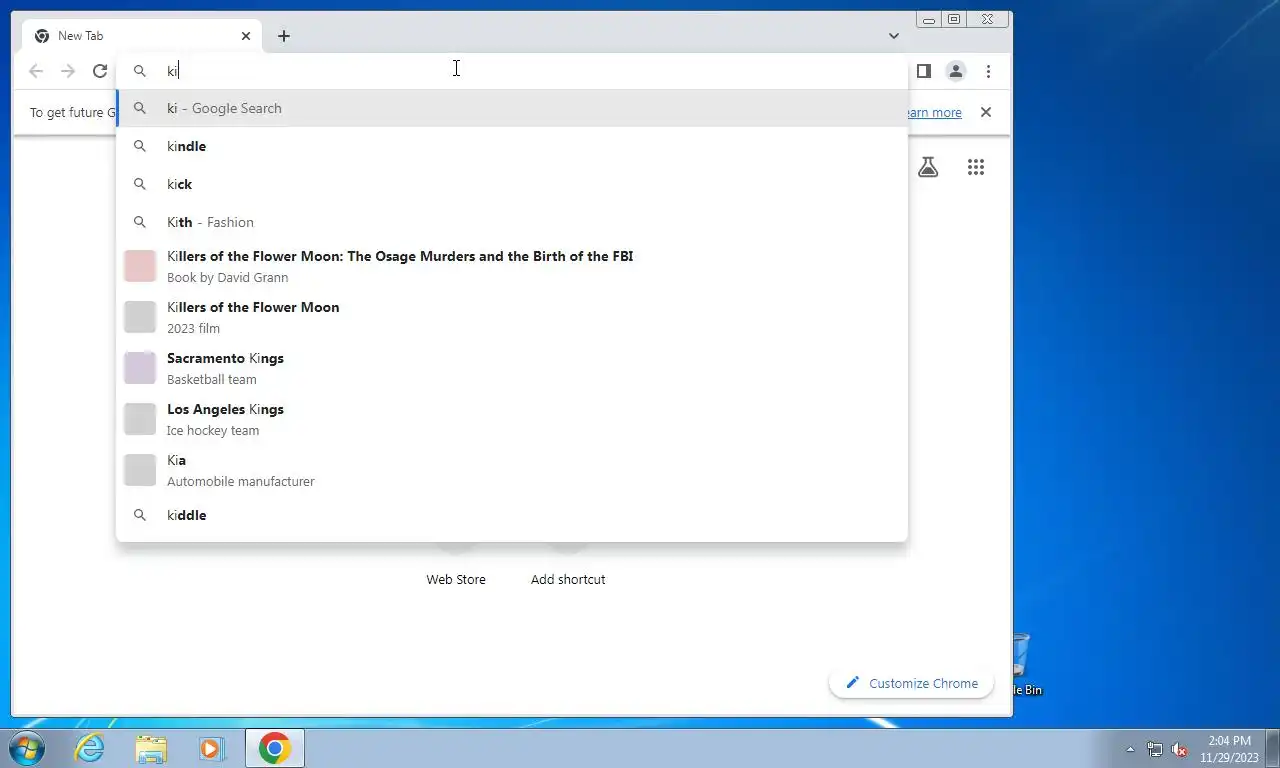
Task: Click the search magnifier beside 'kick'
Action: click(140, 184)
